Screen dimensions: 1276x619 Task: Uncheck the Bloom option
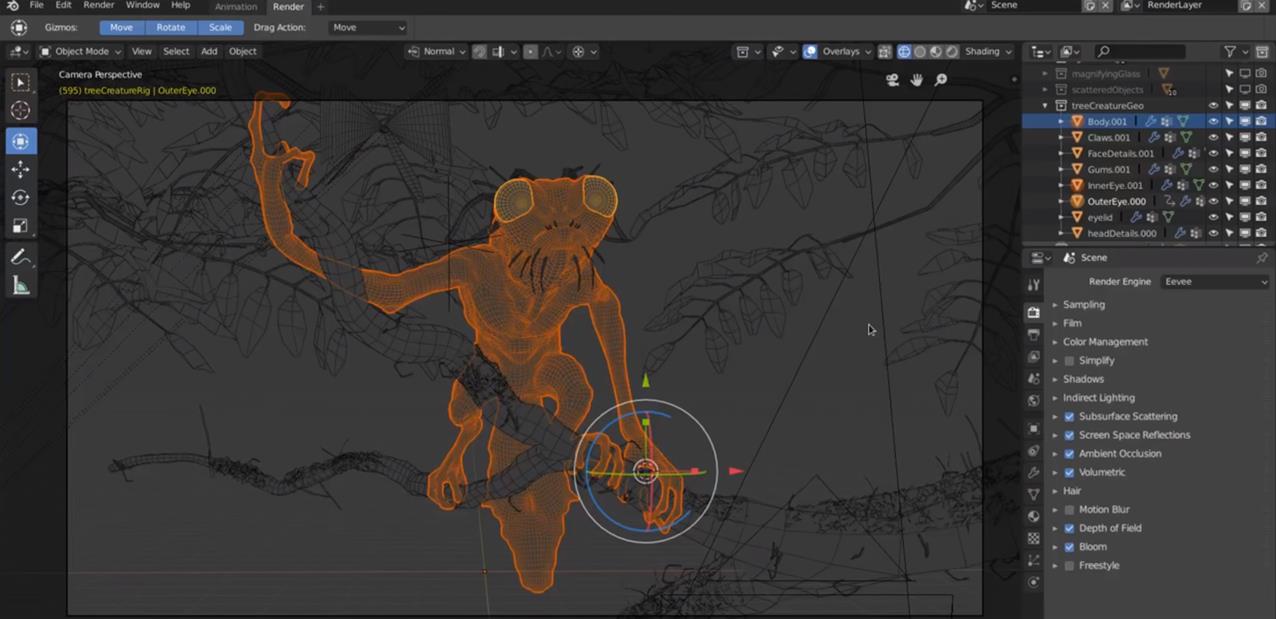point(1069,547)
